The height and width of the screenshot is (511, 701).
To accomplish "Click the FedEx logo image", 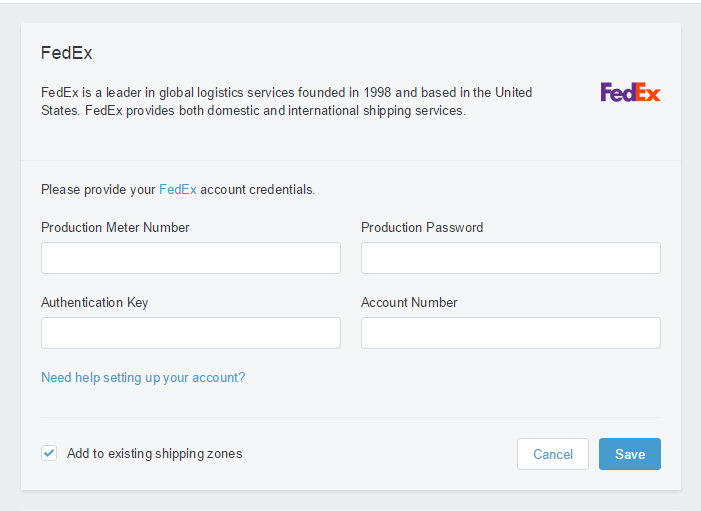I will 630,92.
